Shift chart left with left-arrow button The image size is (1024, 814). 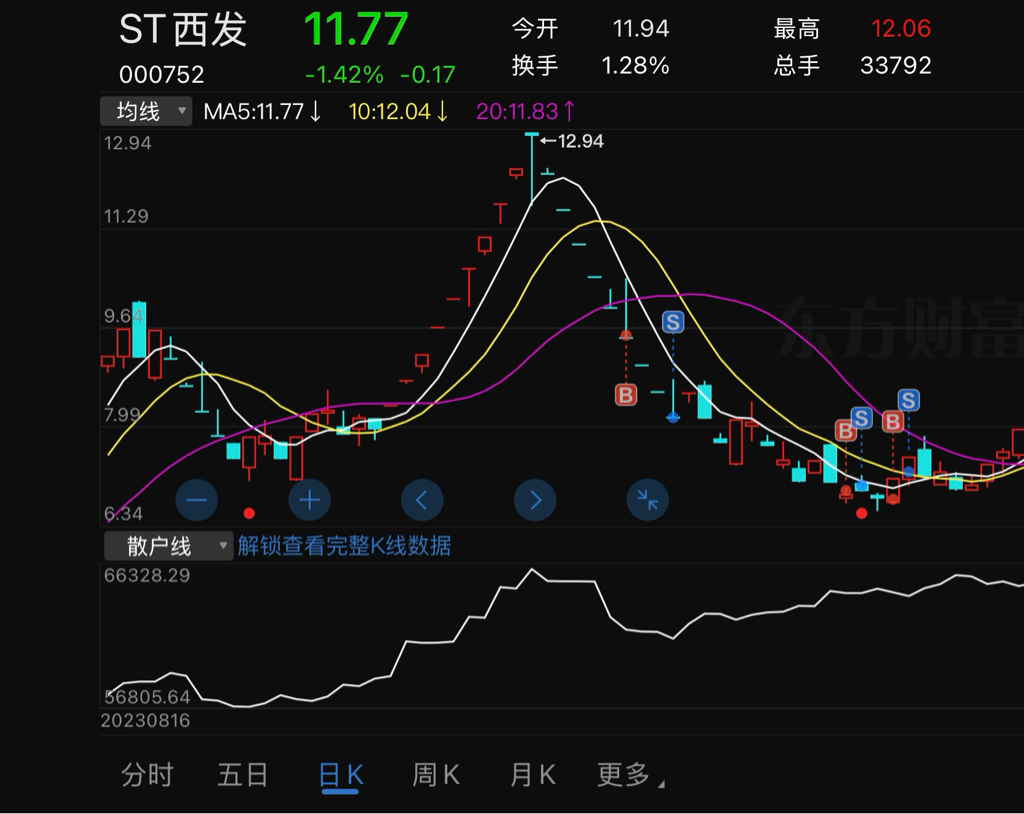pos(422,500)
